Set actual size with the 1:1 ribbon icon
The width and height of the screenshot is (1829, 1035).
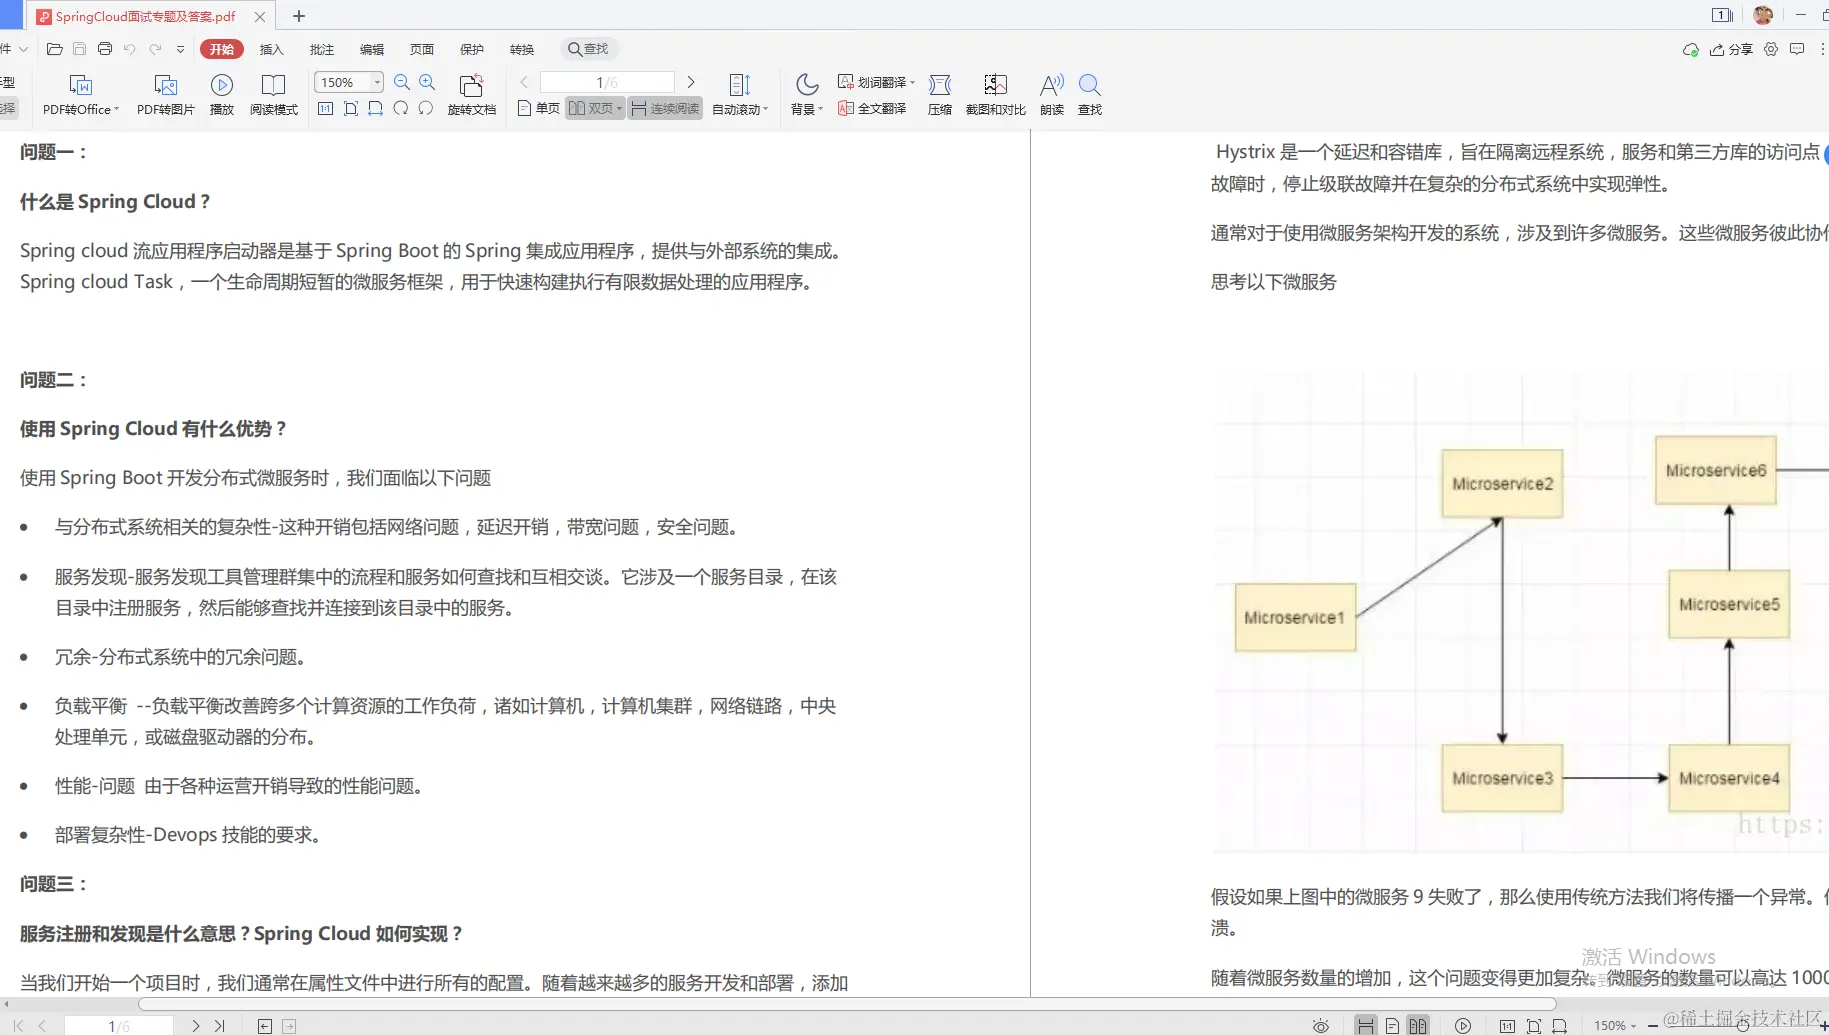click(326, 108)
